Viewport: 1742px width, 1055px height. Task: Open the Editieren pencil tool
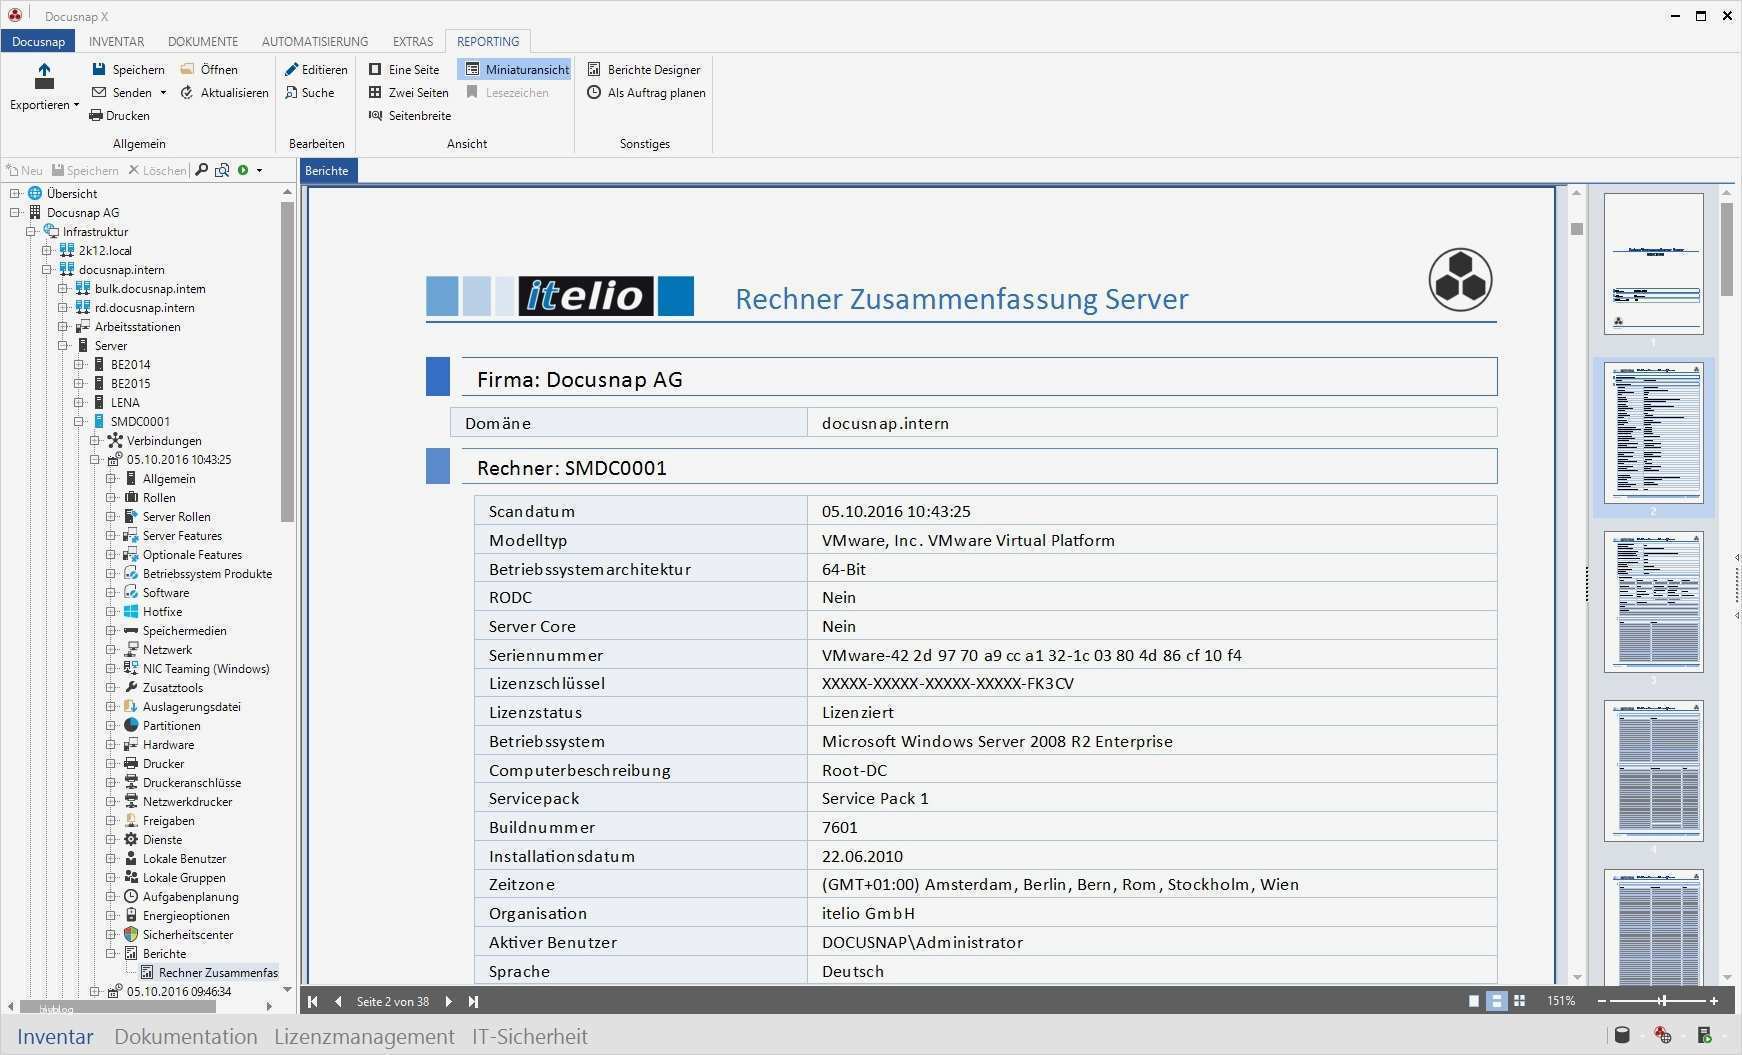click(x=291, y=69)
